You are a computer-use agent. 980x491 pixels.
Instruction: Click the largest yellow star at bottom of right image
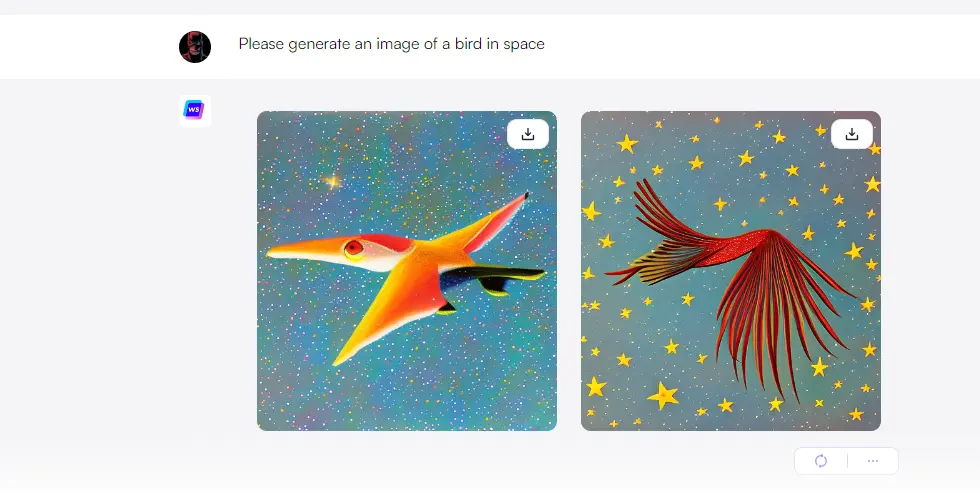662,395
